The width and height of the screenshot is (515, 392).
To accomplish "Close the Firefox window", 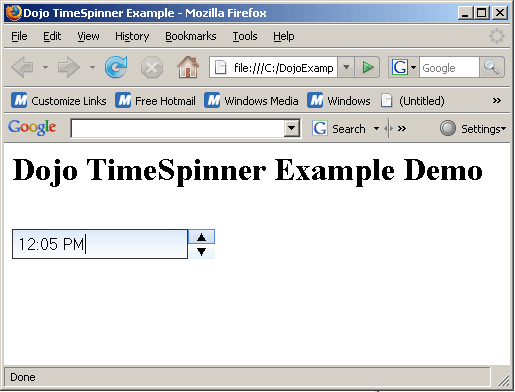I will 500,13.
